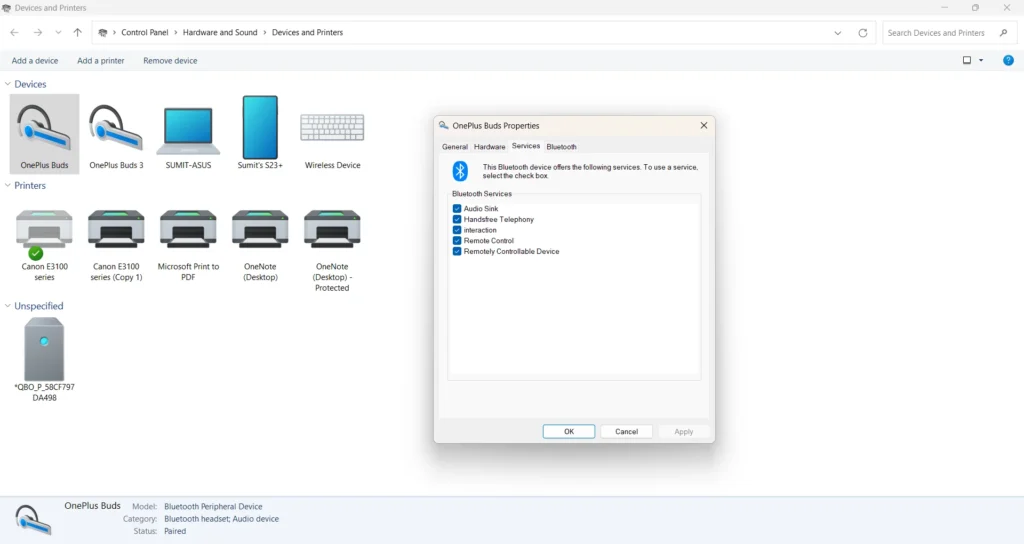
Task: Click Add a printer
Action: 101,61
